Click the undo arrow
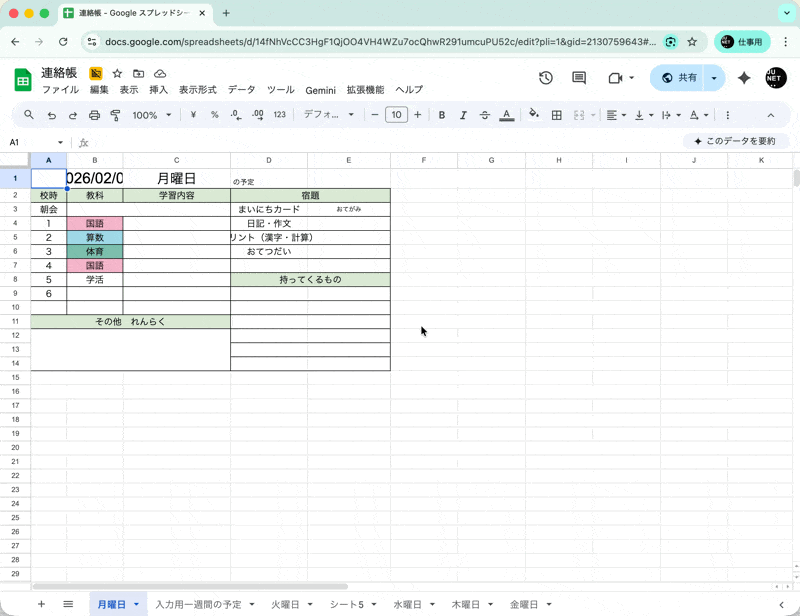 51,115
